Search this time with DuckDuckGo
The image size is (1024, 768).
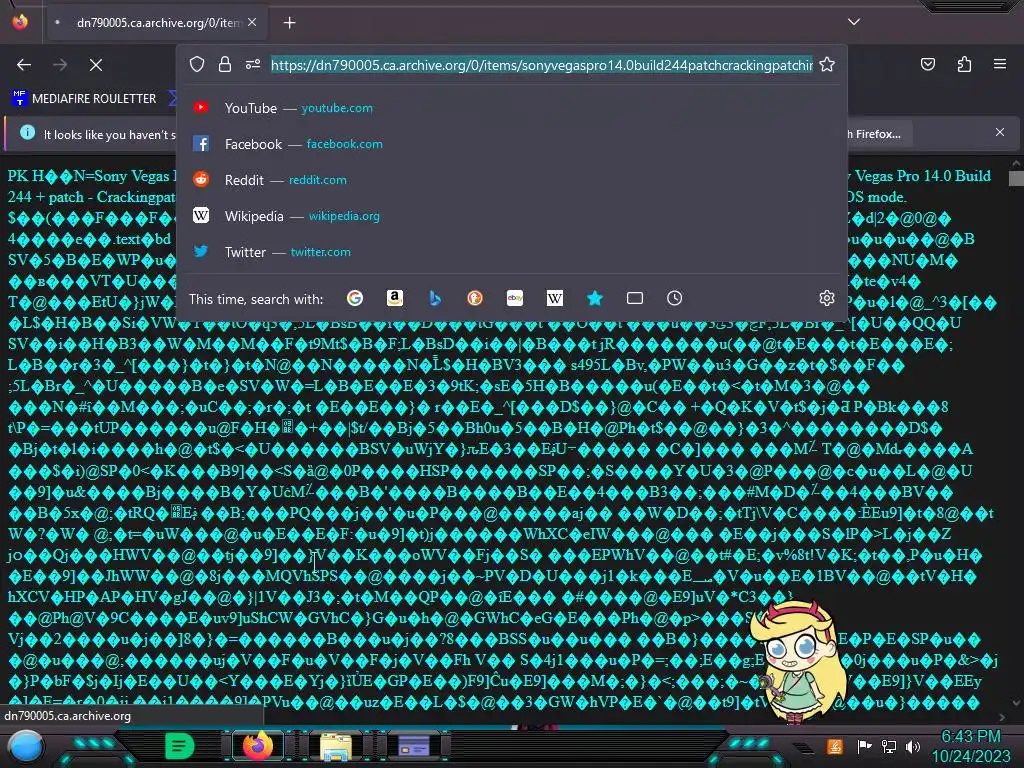tap(475, 298)
